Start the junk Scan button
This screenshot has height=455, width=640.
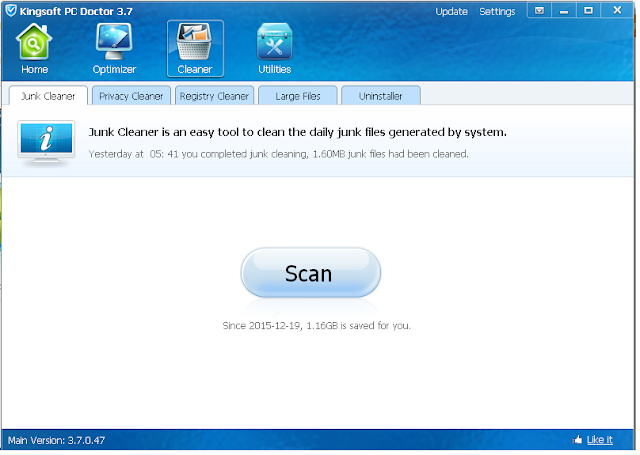311,273
